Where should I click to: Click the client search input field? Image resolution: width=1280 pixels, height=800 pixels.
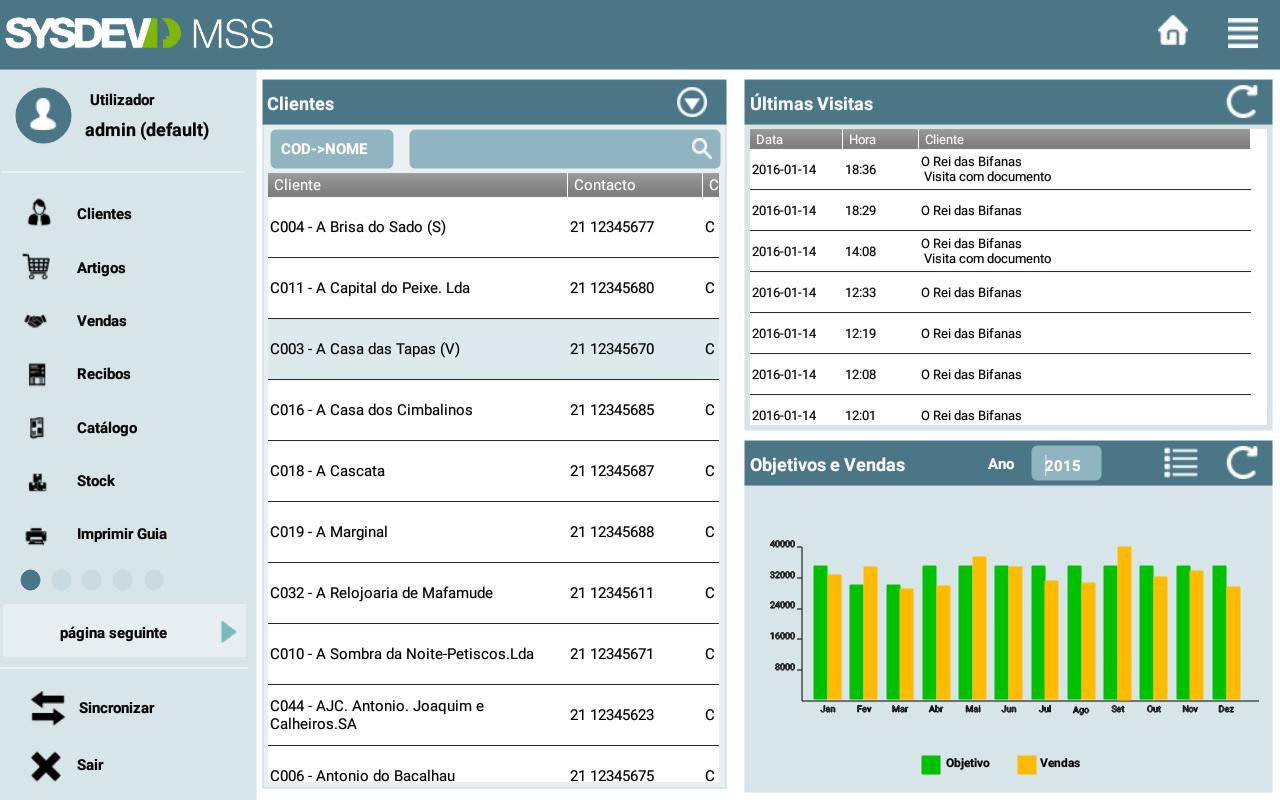(x=564, y=149)
